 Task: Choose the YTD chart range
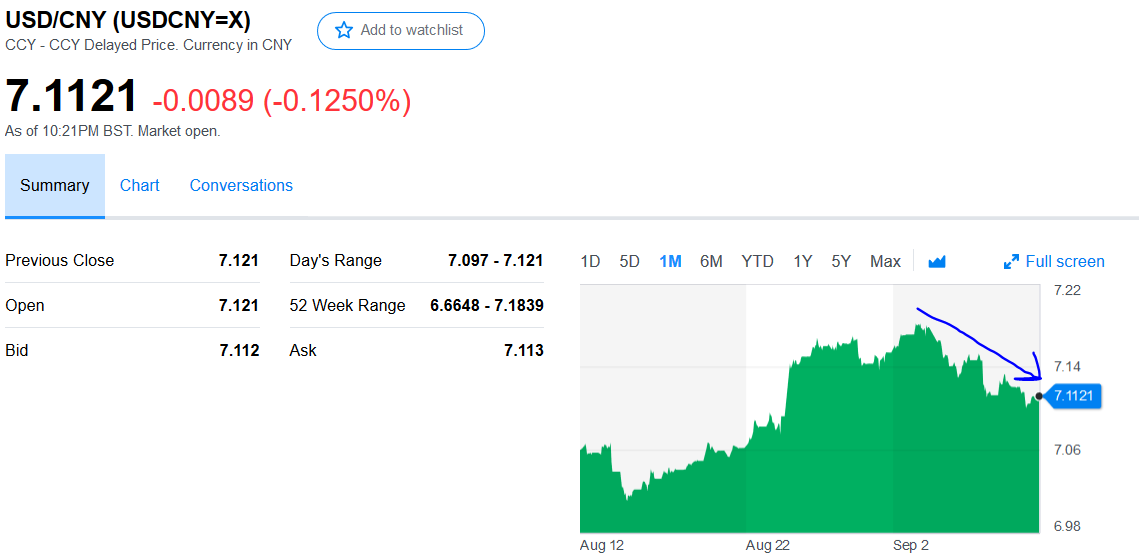click(x=758, y=261)
